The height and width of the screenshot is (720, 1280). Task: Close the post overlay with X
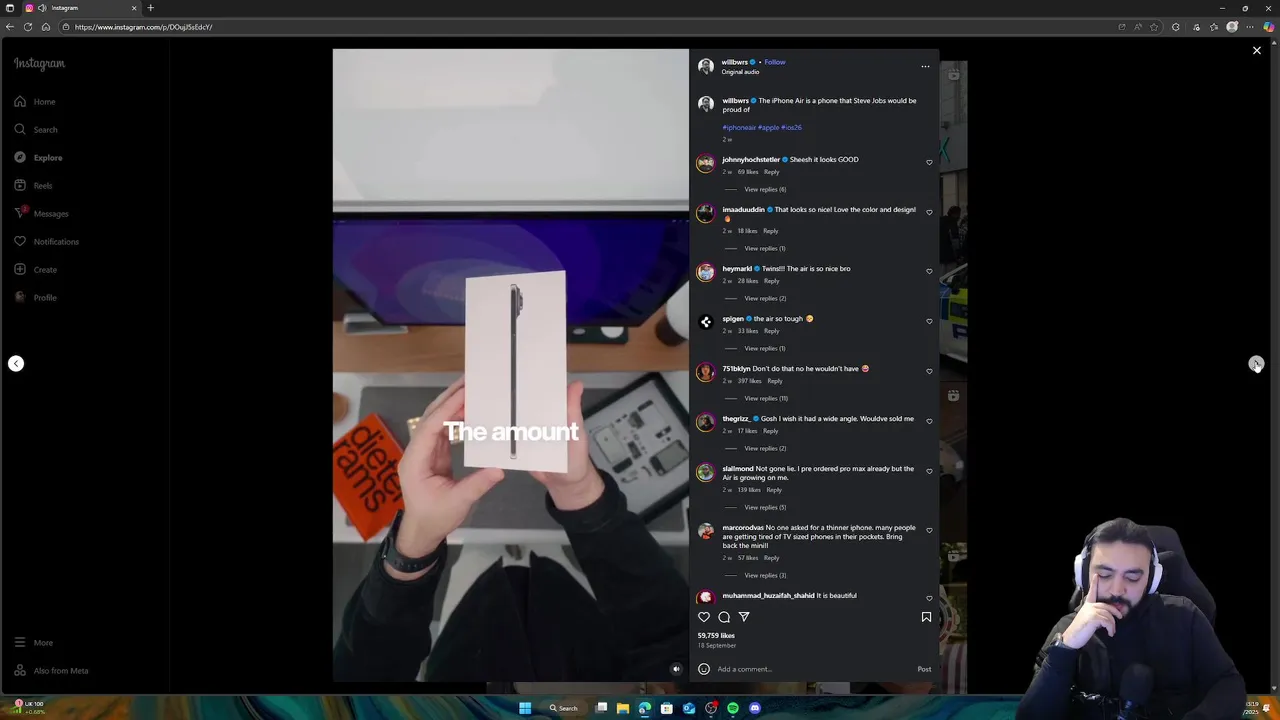(1257, 50)
